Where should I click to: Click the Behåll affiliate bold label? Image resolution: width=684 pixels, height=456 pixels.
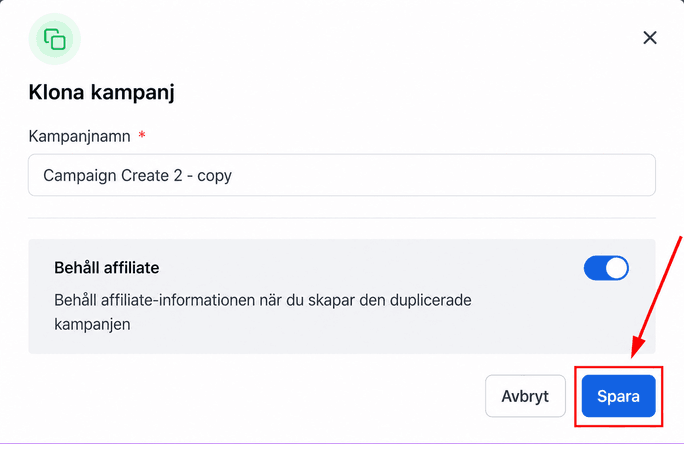106,267
